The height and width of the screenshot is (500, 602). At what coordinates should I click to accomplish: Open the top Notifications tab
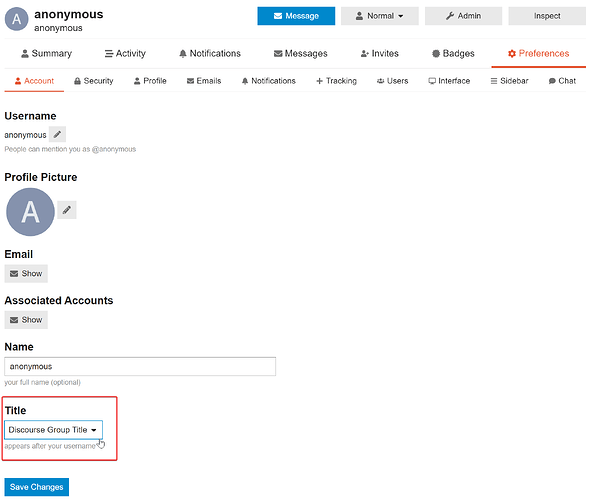210,53
